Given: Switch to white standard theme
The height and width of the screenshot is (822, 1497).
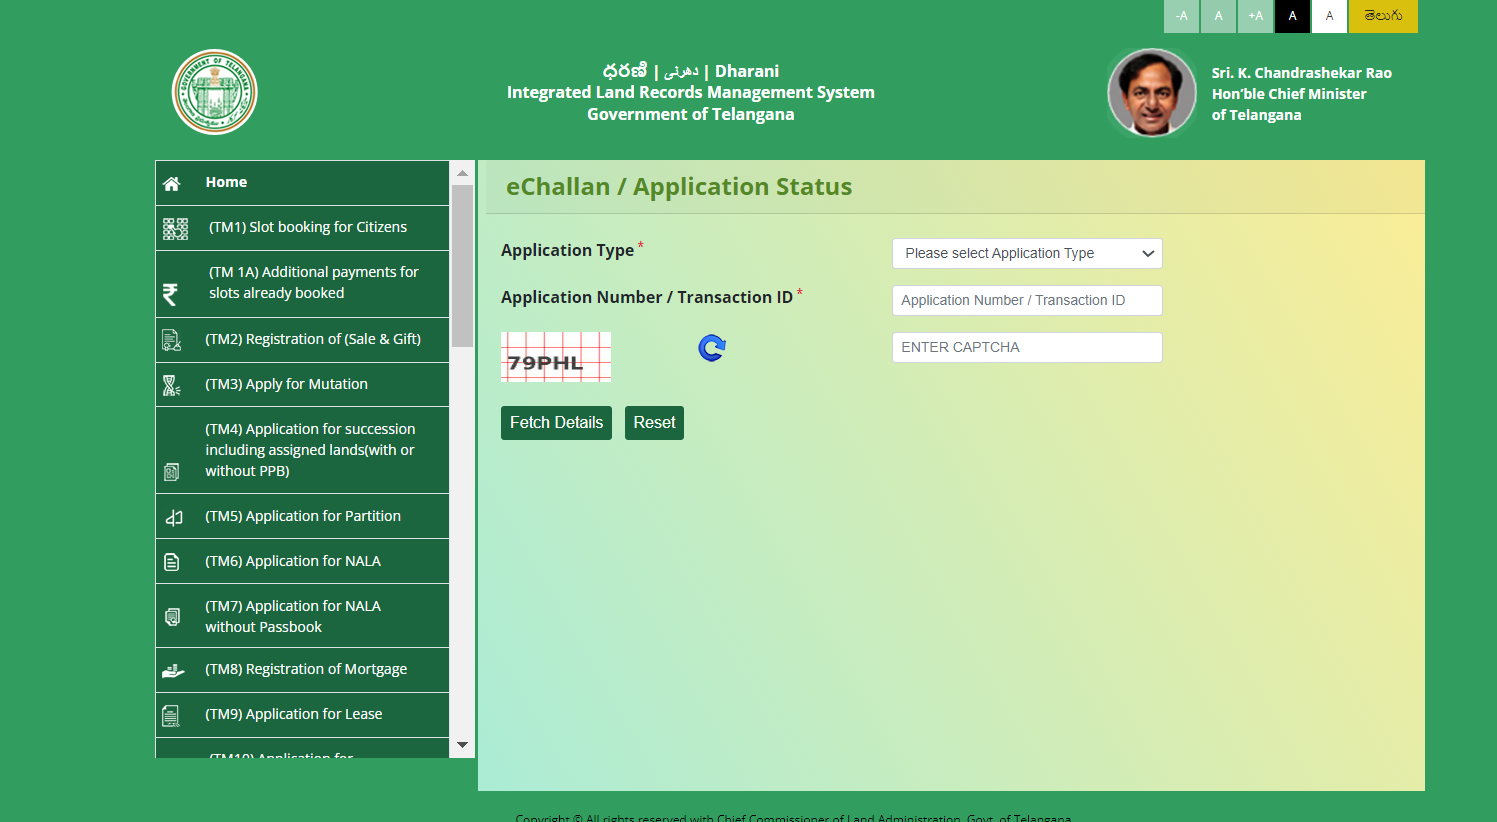Looking at the screenshot, I should [x=1329, y=16].
